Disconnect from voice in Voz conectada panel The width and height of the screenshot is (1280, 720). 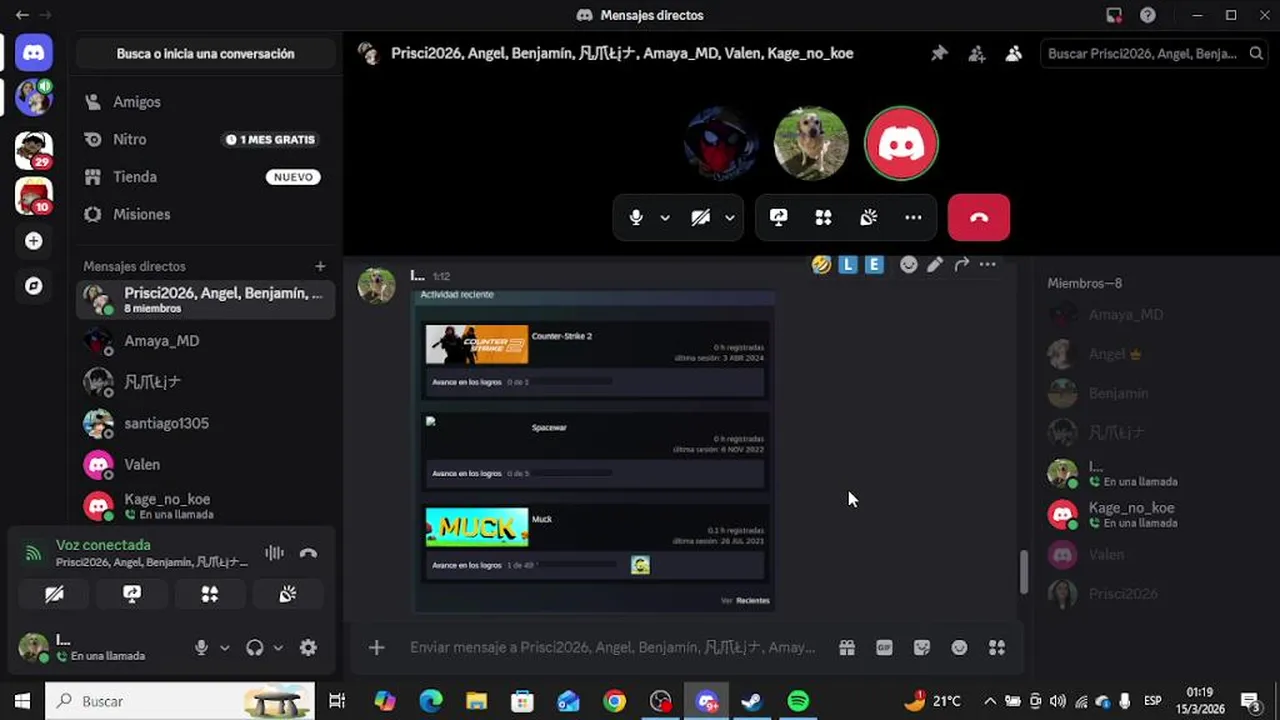click(x=308, y=553)
